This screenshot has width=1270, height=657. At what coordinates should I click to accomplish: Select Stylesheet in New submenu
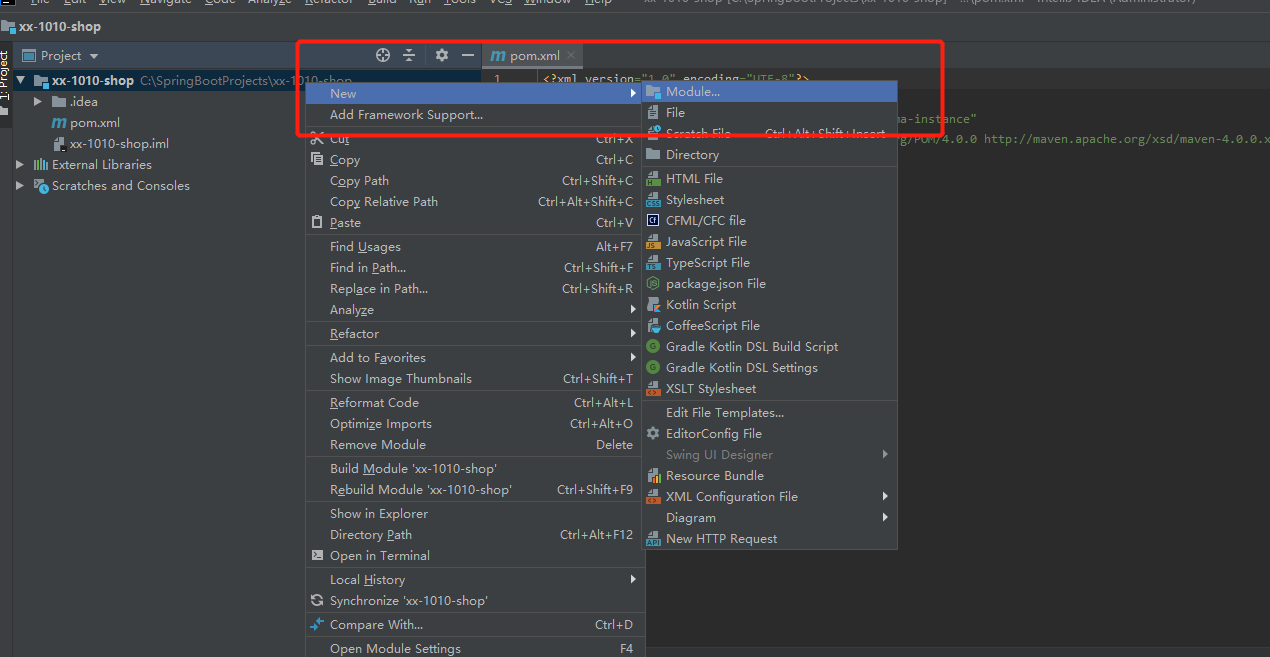coord(769,199)
